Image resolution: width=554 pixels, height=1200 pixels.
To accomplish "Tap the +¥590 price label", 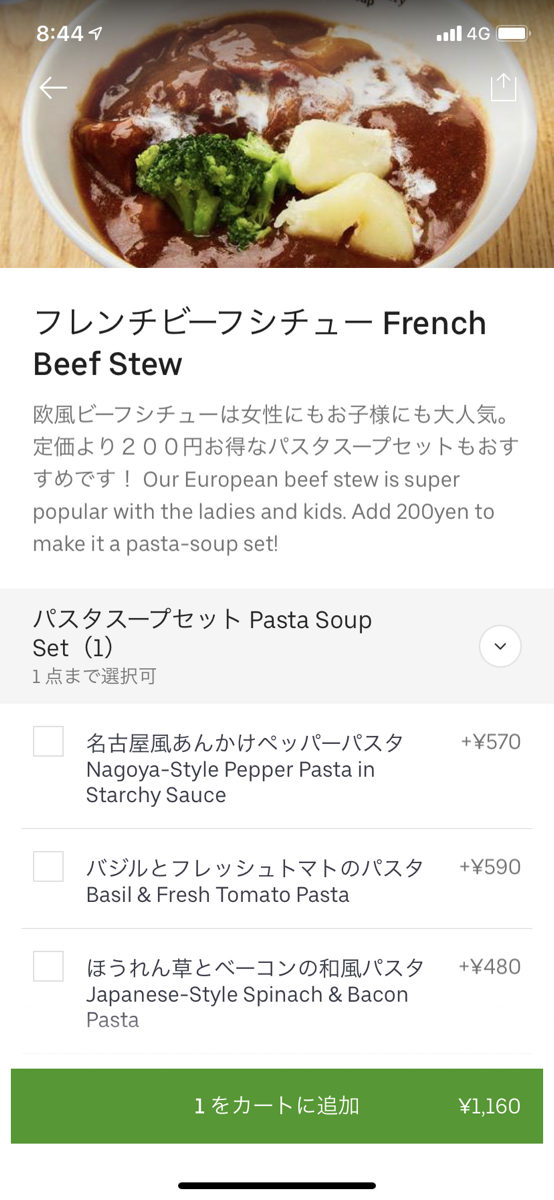I will [x=490, y=867].
